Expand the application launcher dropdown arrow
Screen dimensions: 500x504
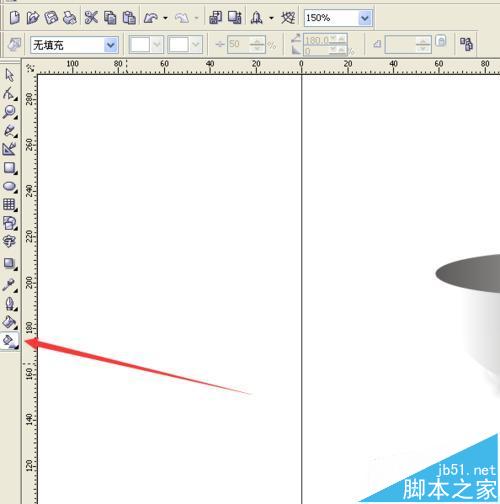(271, 18)
